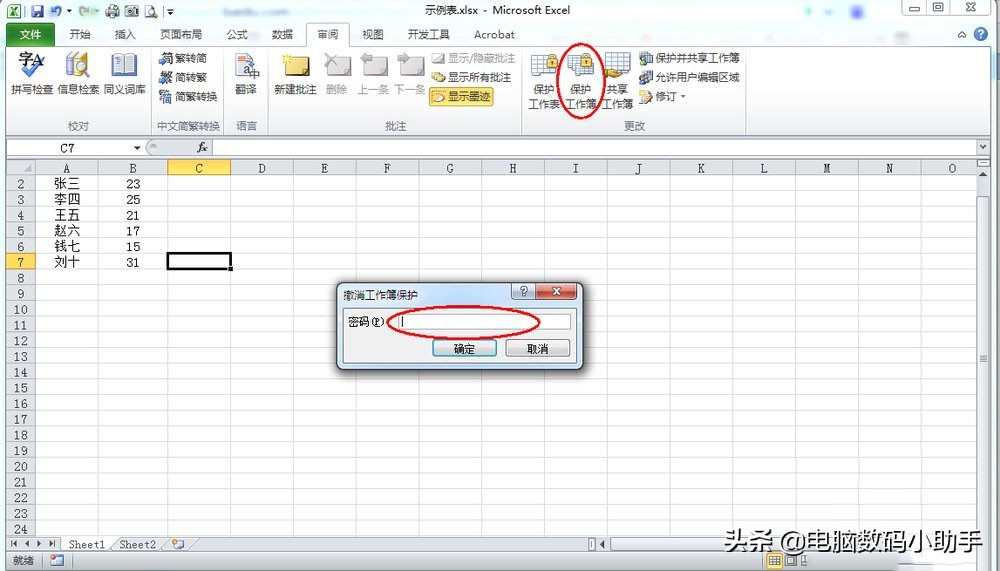Click 确定 in the unprotect workbook dialog
Screen dimensions: 1000x571
pyautogui.click(x=464, y=348)
